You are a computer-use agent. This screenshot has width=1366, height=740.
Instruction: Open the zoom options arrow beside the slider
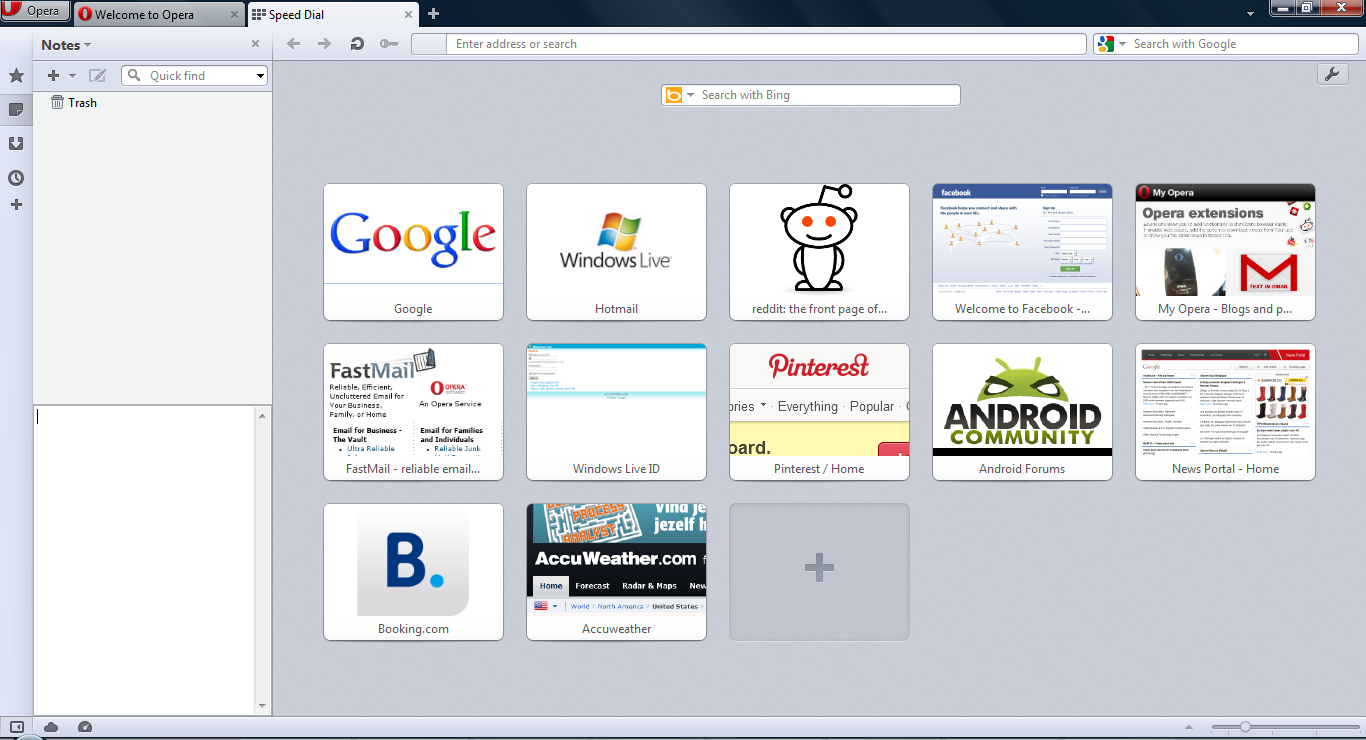[x=1189, y=727]
